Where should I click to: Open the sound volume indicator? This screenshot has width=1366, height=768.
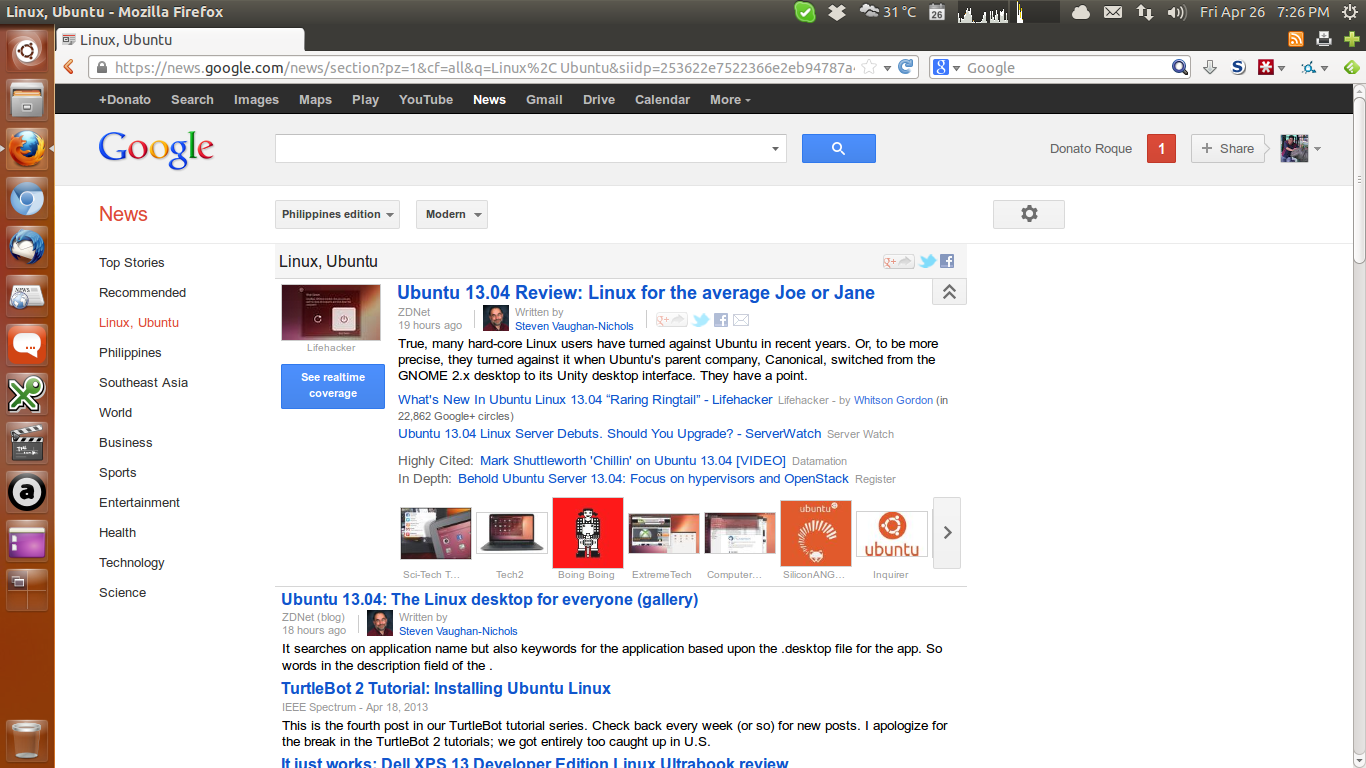[x=1176, y=12]
